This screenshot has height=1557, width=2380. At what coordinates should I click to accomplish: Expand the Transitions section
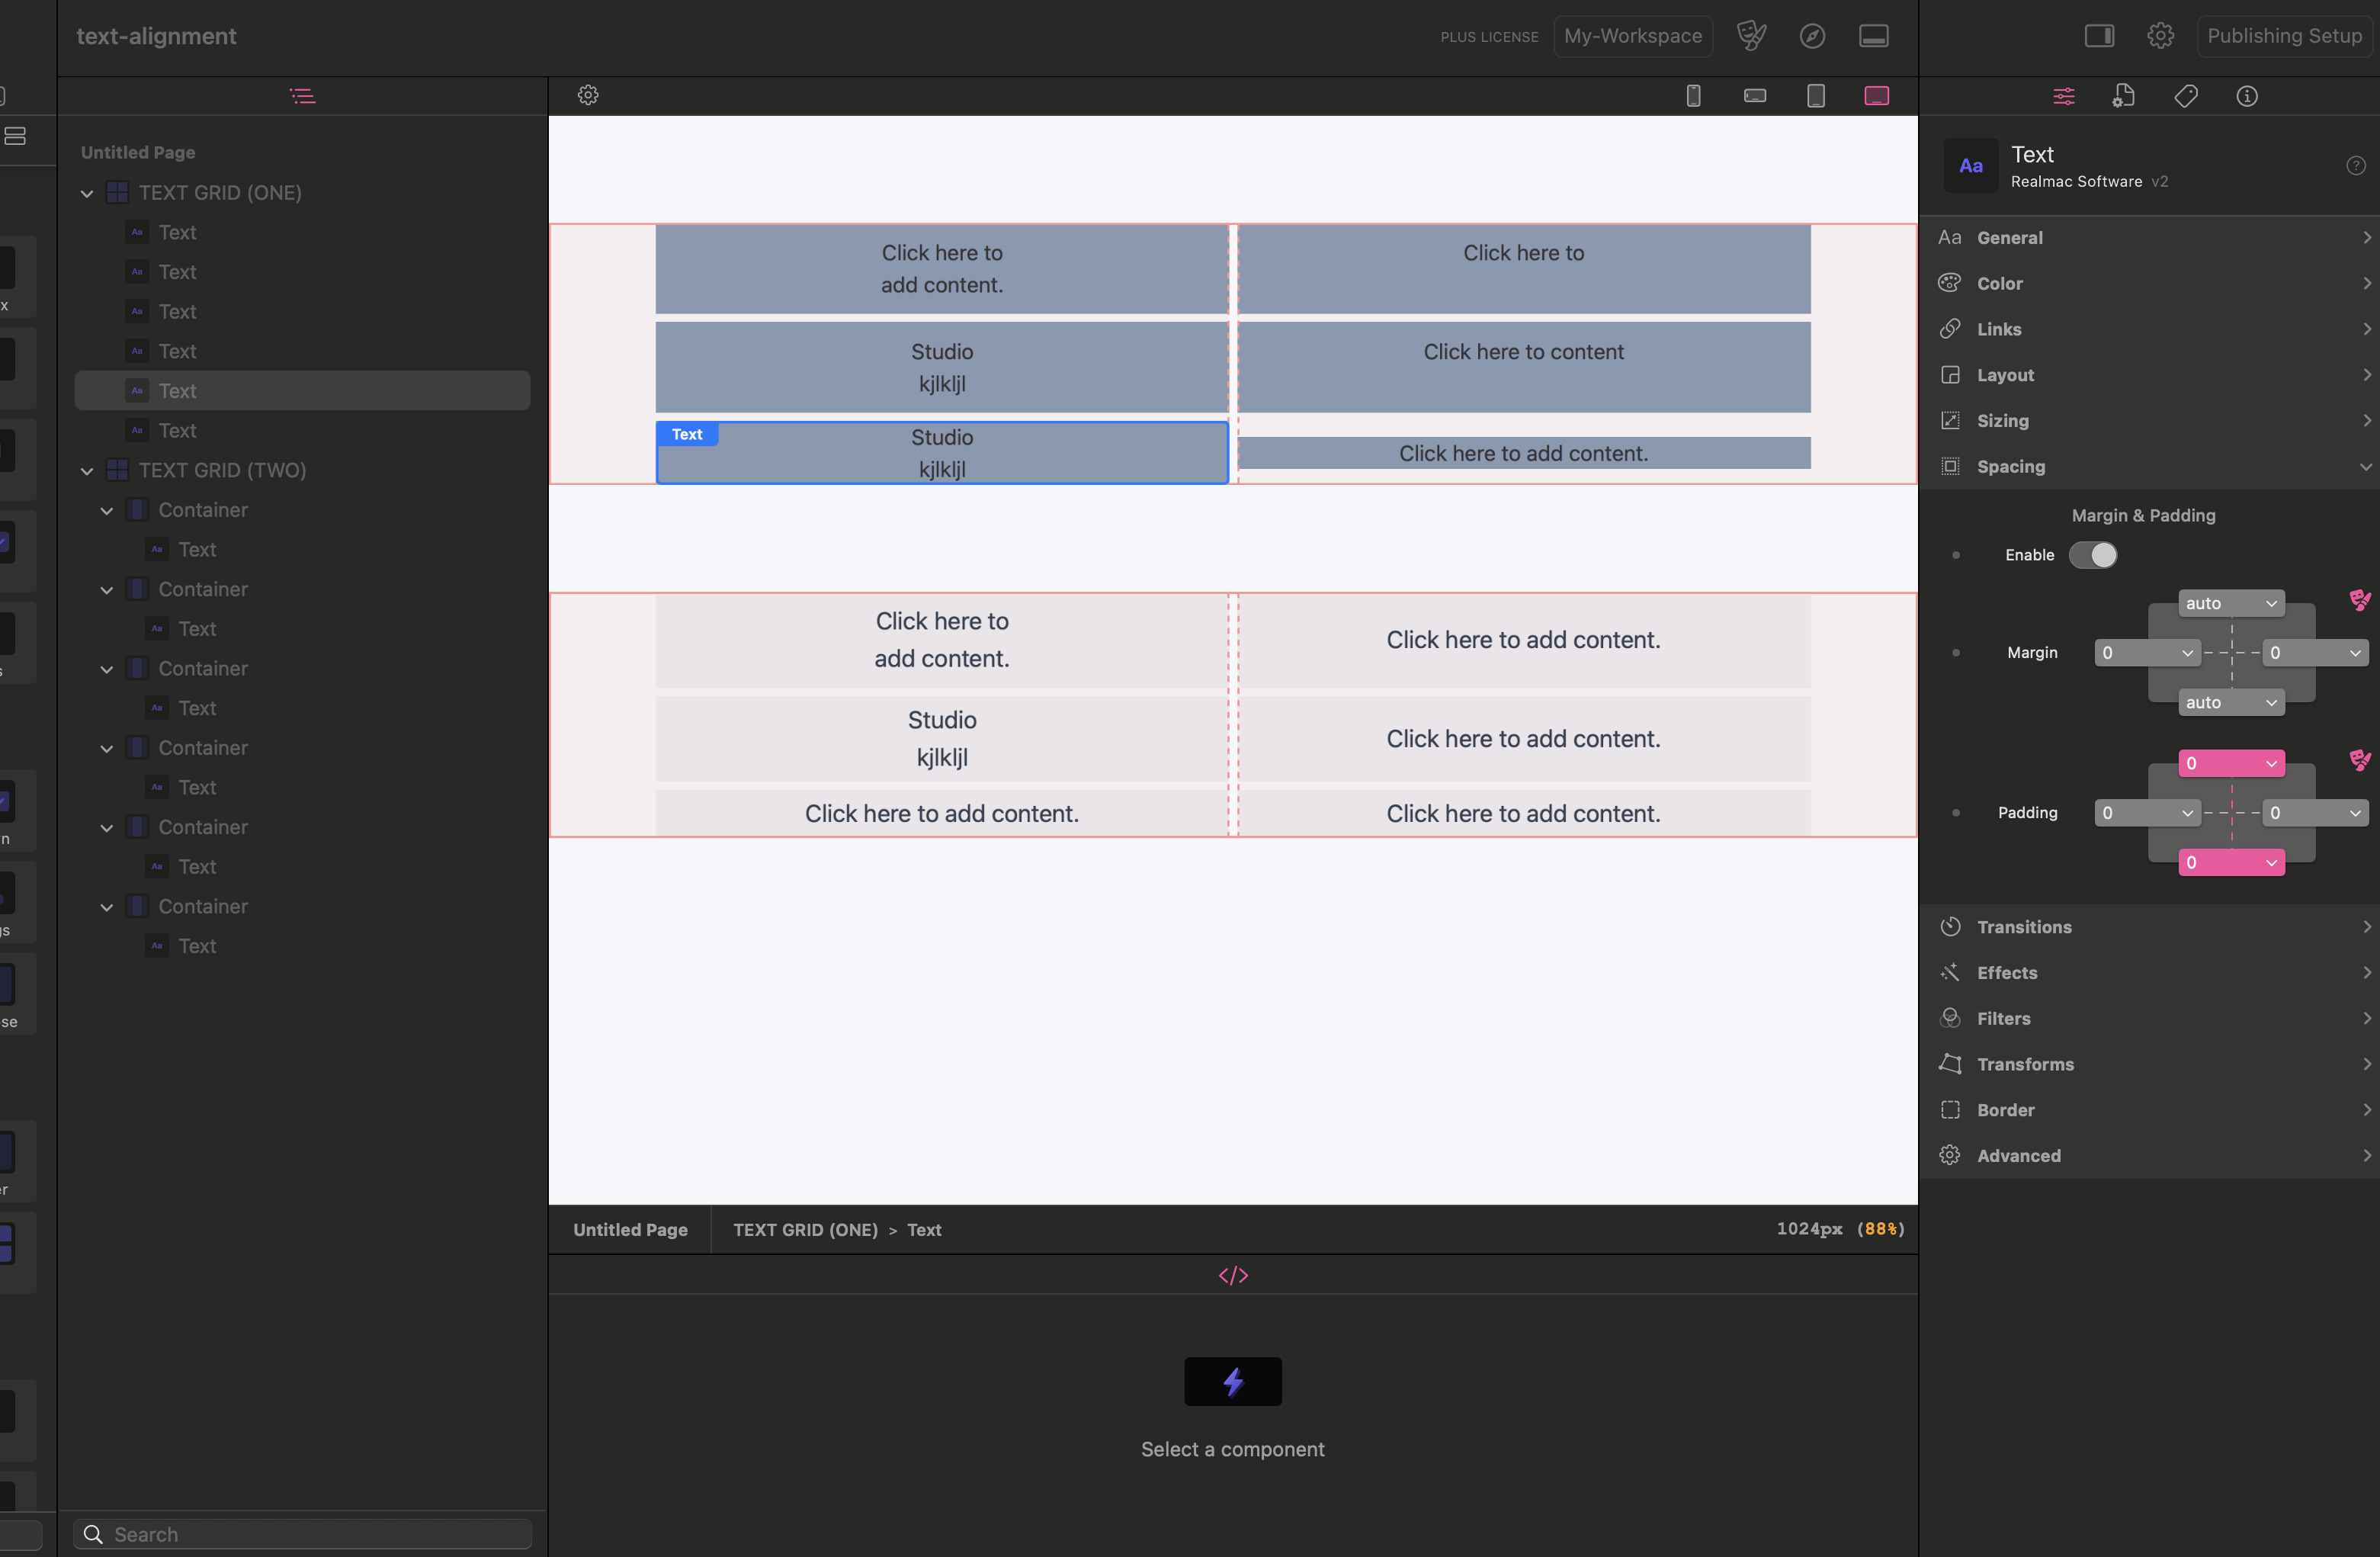2150,927
